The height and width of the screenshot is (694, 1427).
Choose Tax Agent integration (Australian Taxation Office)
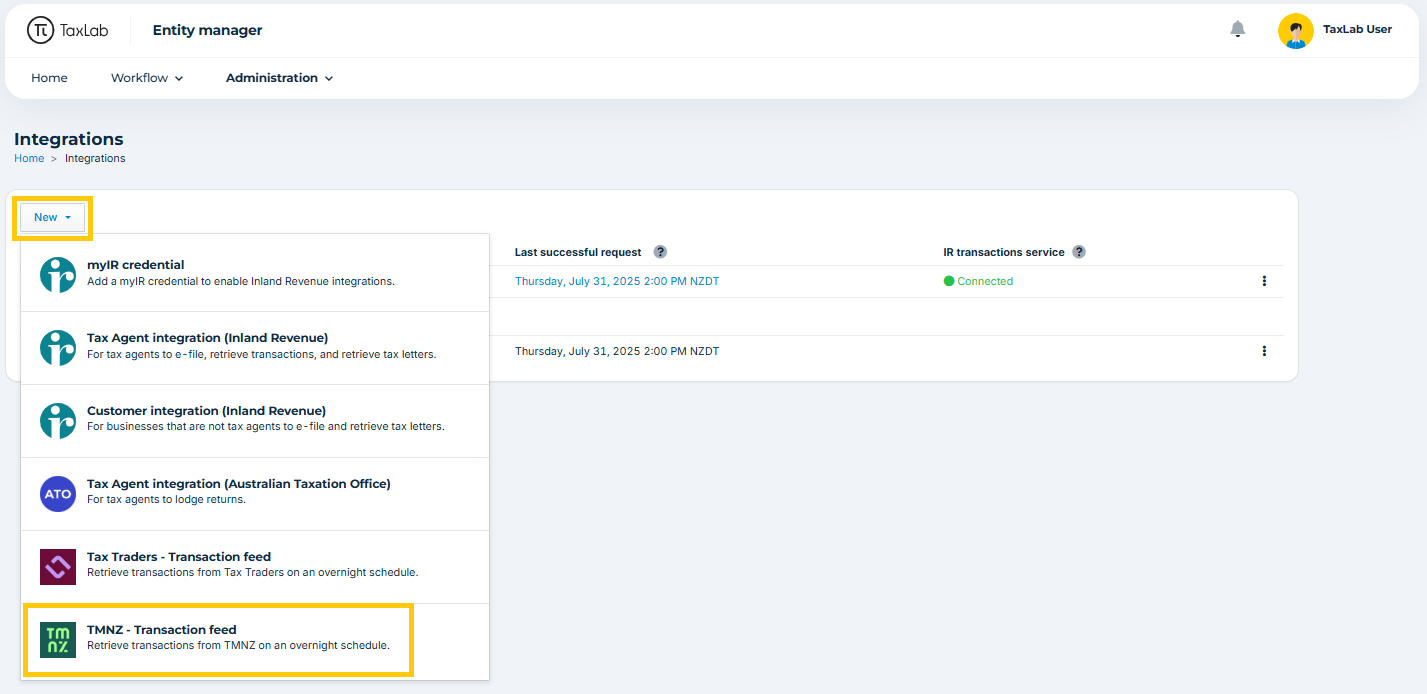click(255, 493)
